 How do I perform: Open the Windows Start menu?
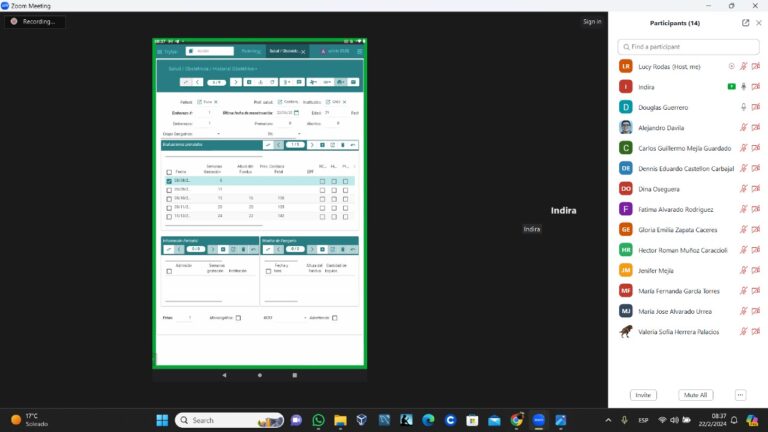point(162,420)
